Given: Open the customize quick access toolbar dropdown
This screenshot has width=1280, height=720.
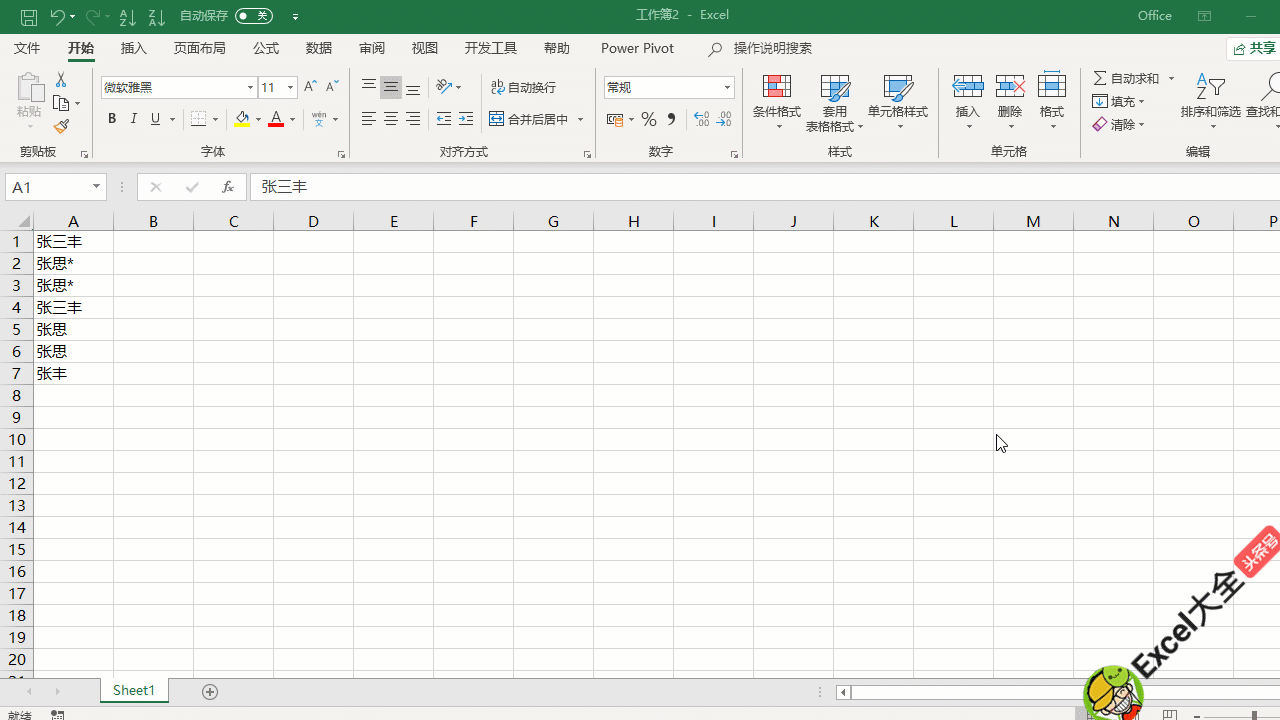Looking at the screenshot, I should (295, 17).
